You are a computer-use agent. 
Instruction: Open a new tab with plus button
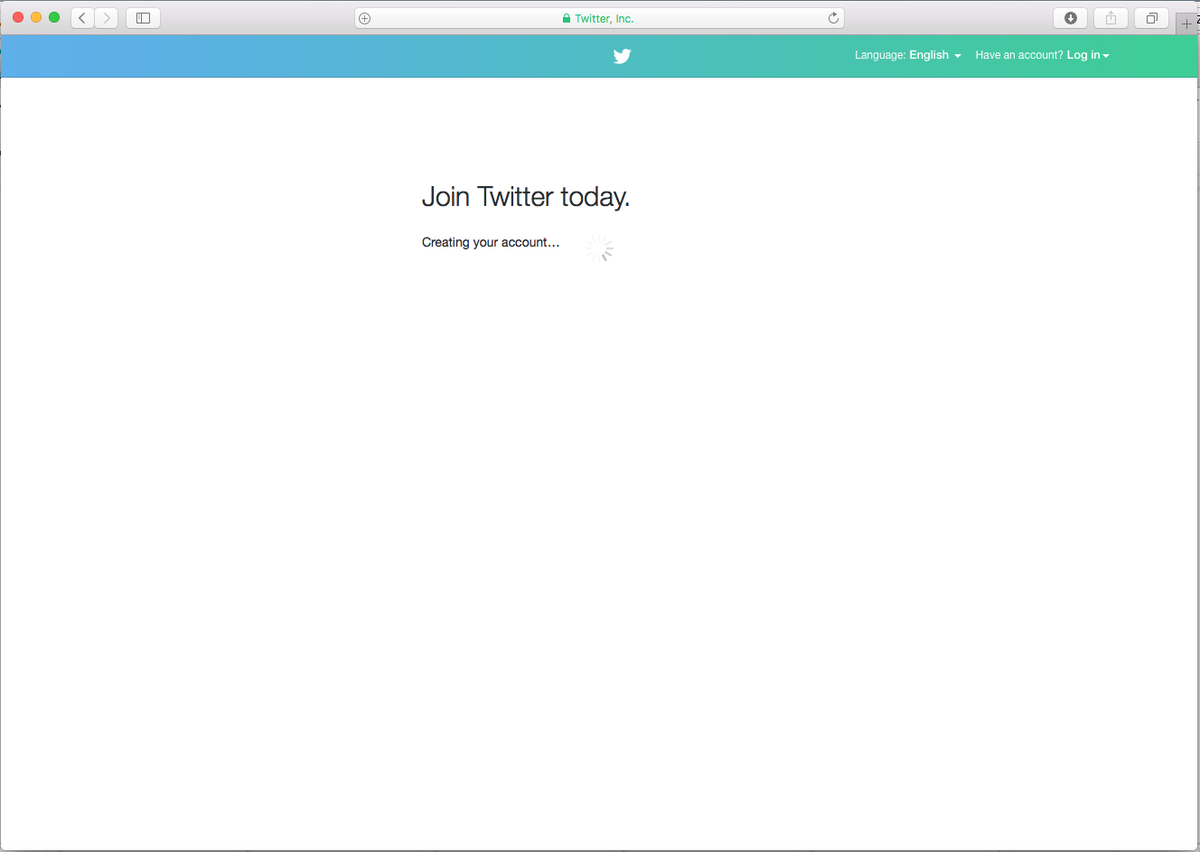pyautogui.click(x=1187, y=23)
